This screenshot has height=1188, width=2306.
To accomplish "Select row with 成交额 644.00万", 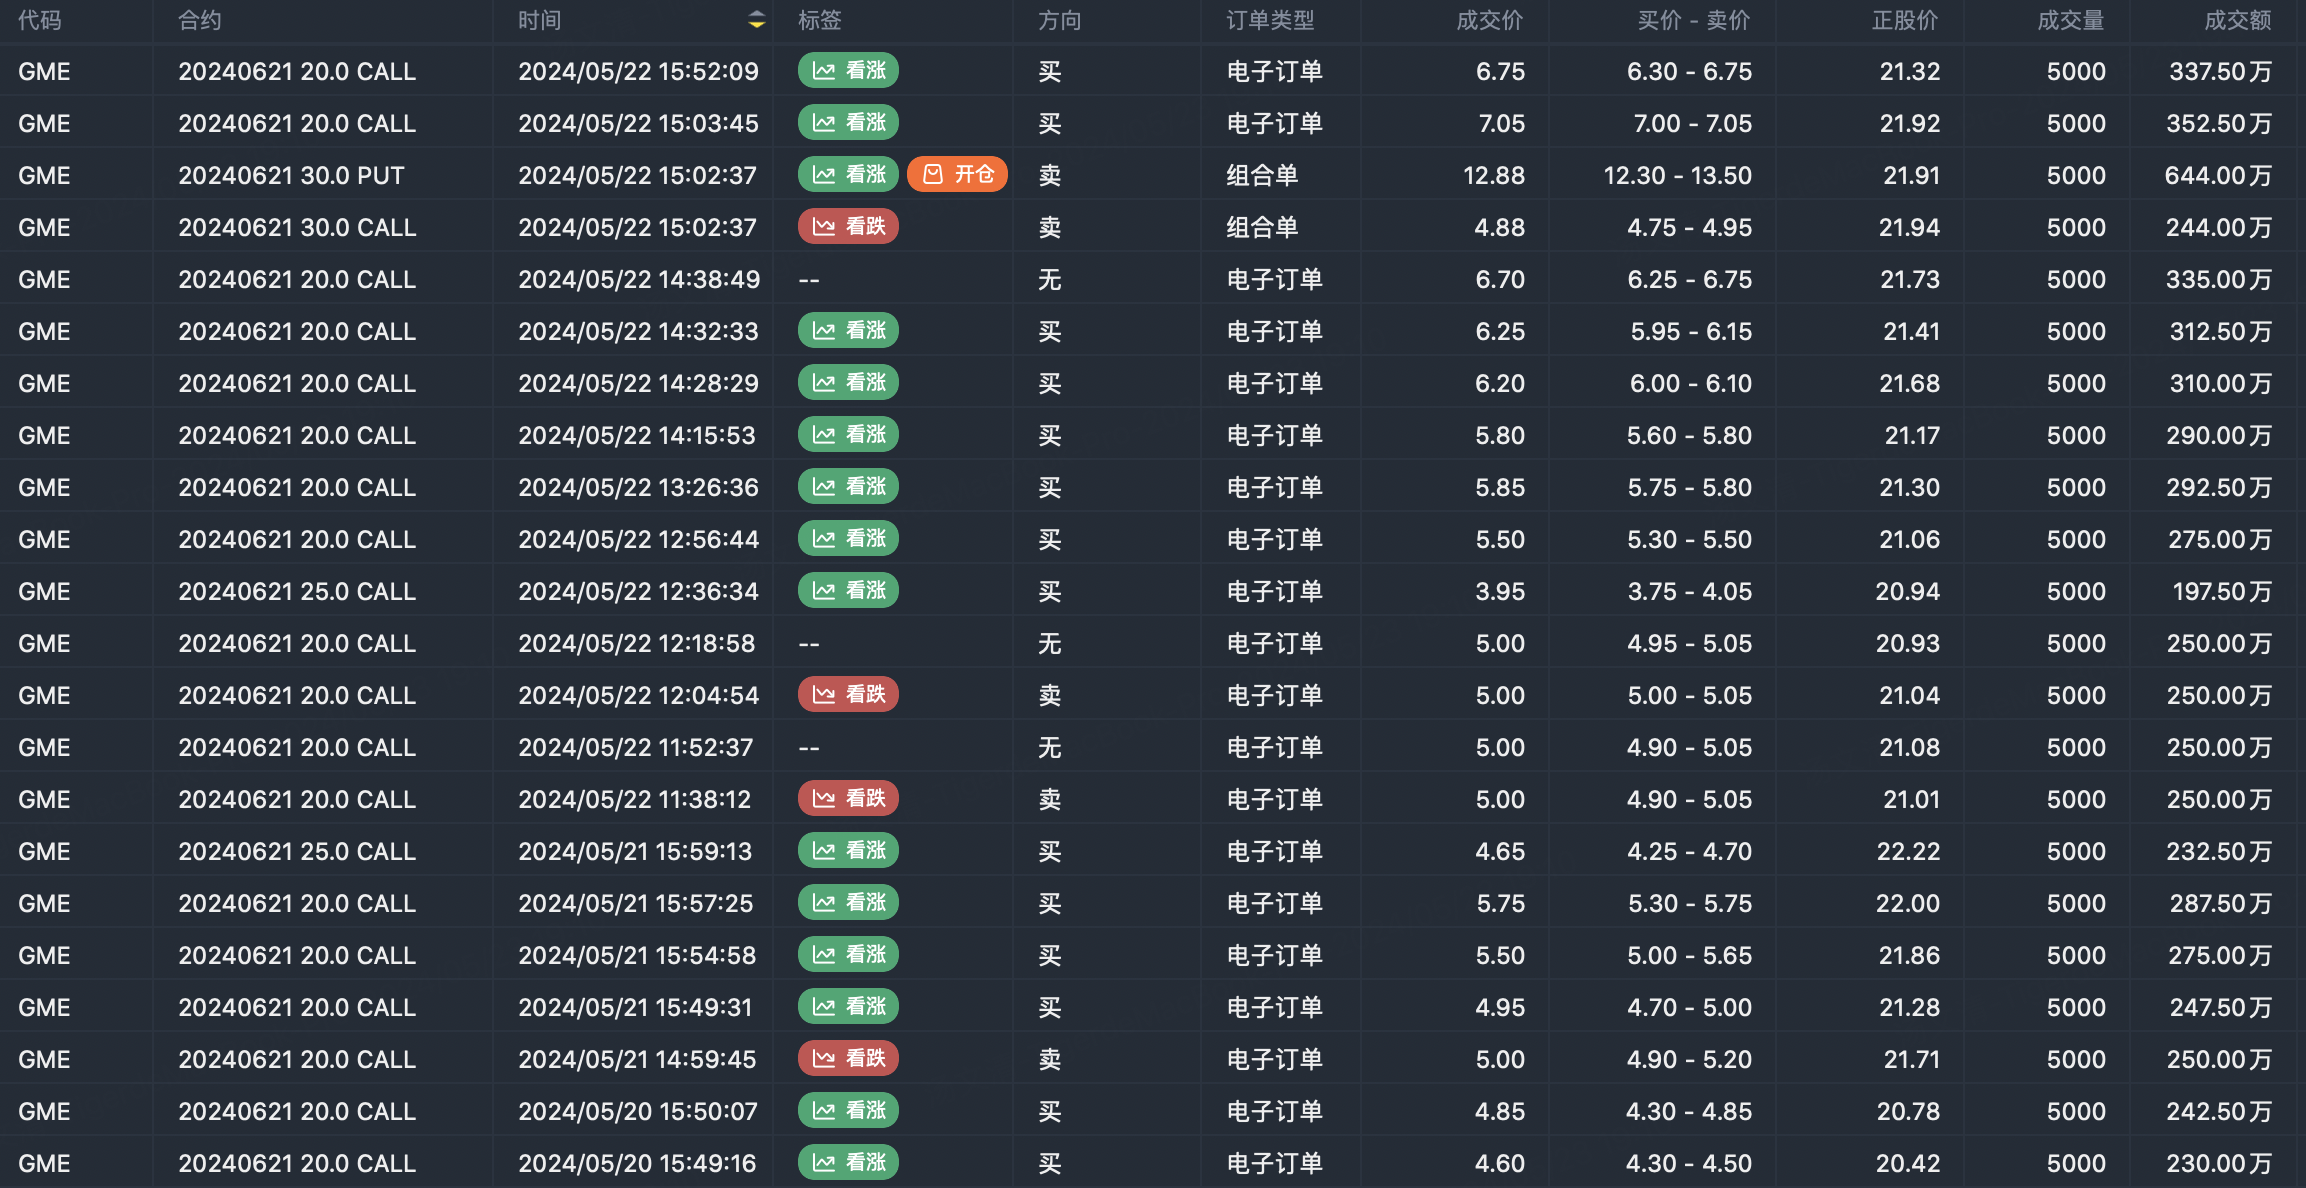I will [2217, 176].
